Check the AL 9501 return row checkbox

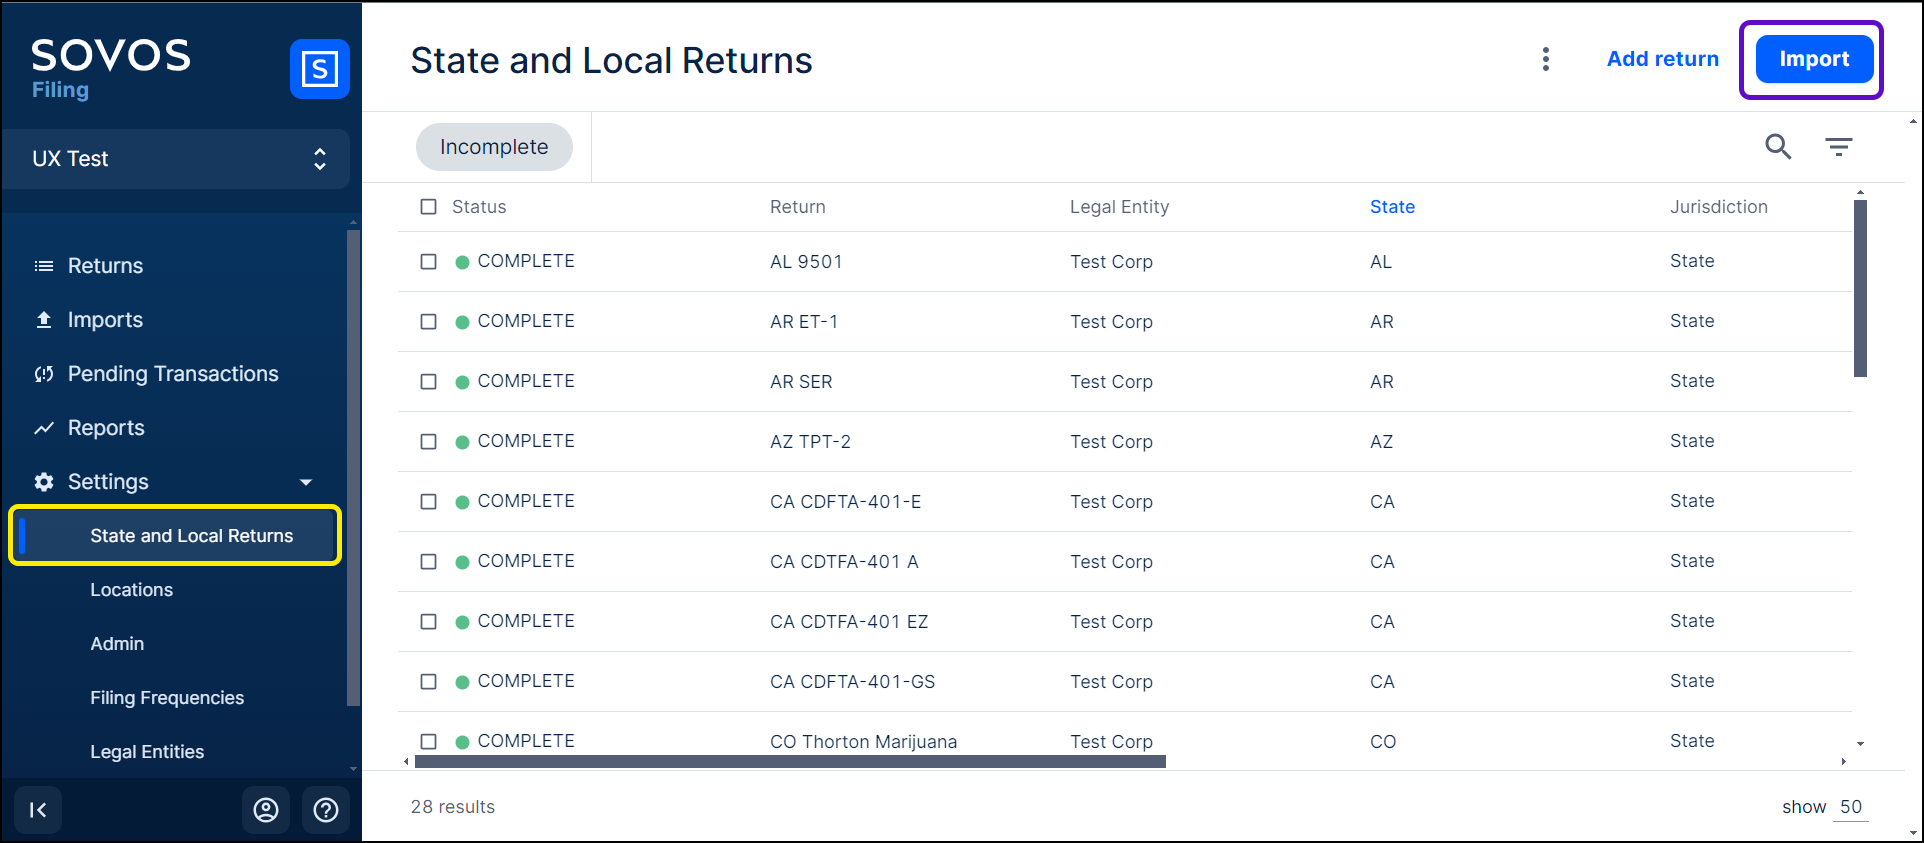(429, 262)
